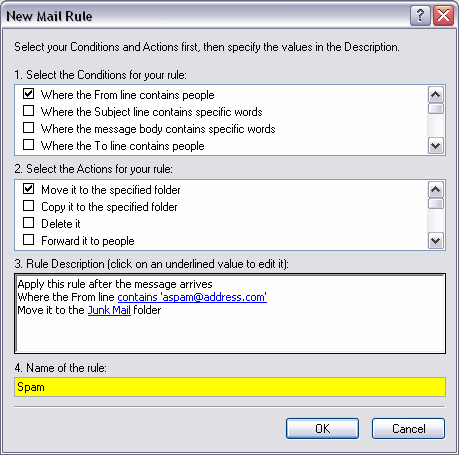Viewport: 459px width, 455px height.
Task: Enable 'Where the message body contains specific words'
Action: [29, 128]
